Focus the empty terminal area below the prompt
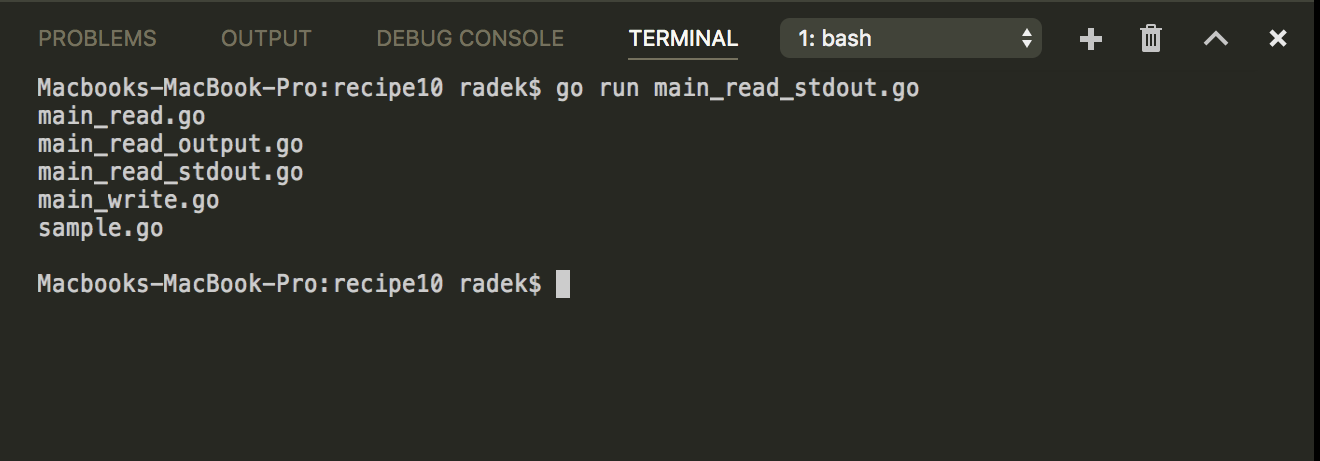The width and height of the screenshot is (1320, 461). [660, 380]
